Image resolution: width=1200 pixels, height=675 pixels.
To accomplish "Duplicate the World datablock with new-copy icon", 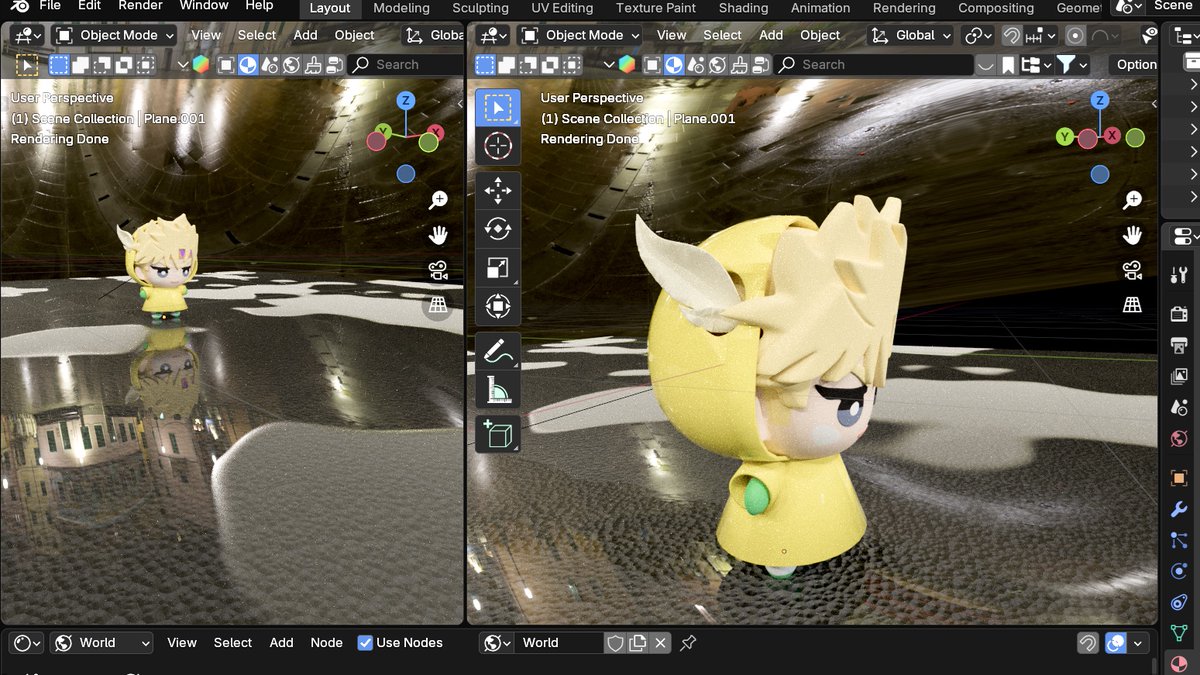I will click(x=638, y=643).
